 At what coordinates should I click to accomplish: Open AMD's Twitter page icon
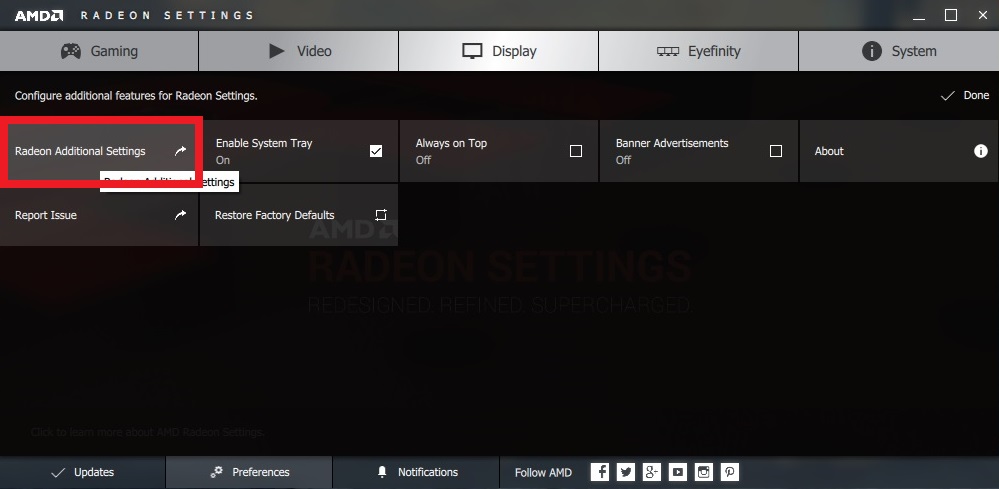[x=626, y=472]
